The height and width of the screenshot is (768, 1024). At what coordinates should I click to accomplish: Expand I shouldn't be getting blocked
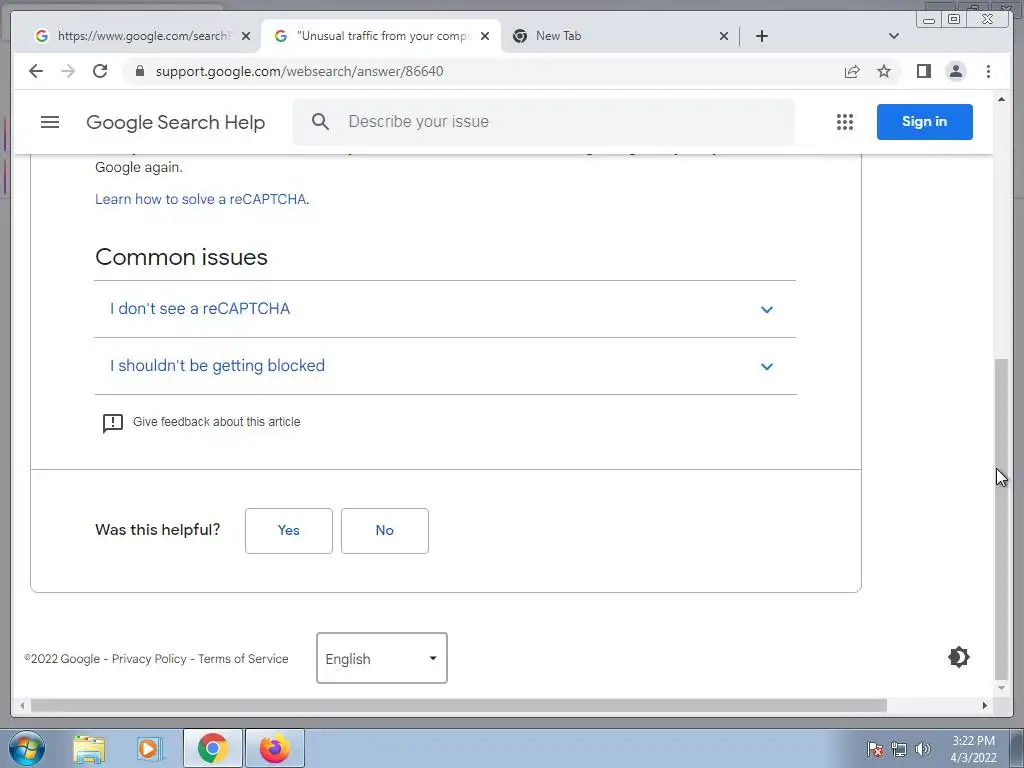[445, 366]
